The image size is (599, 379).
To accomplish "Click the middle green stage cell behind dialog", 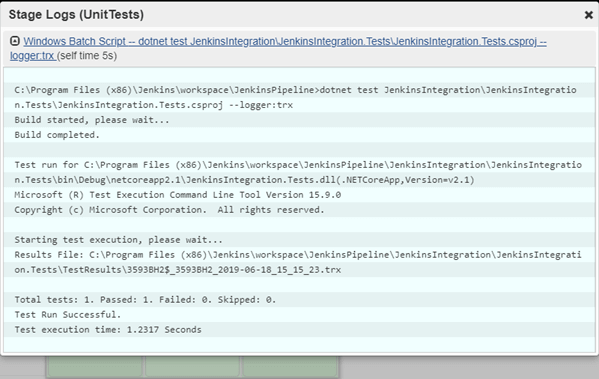I will tap(192, 366).
